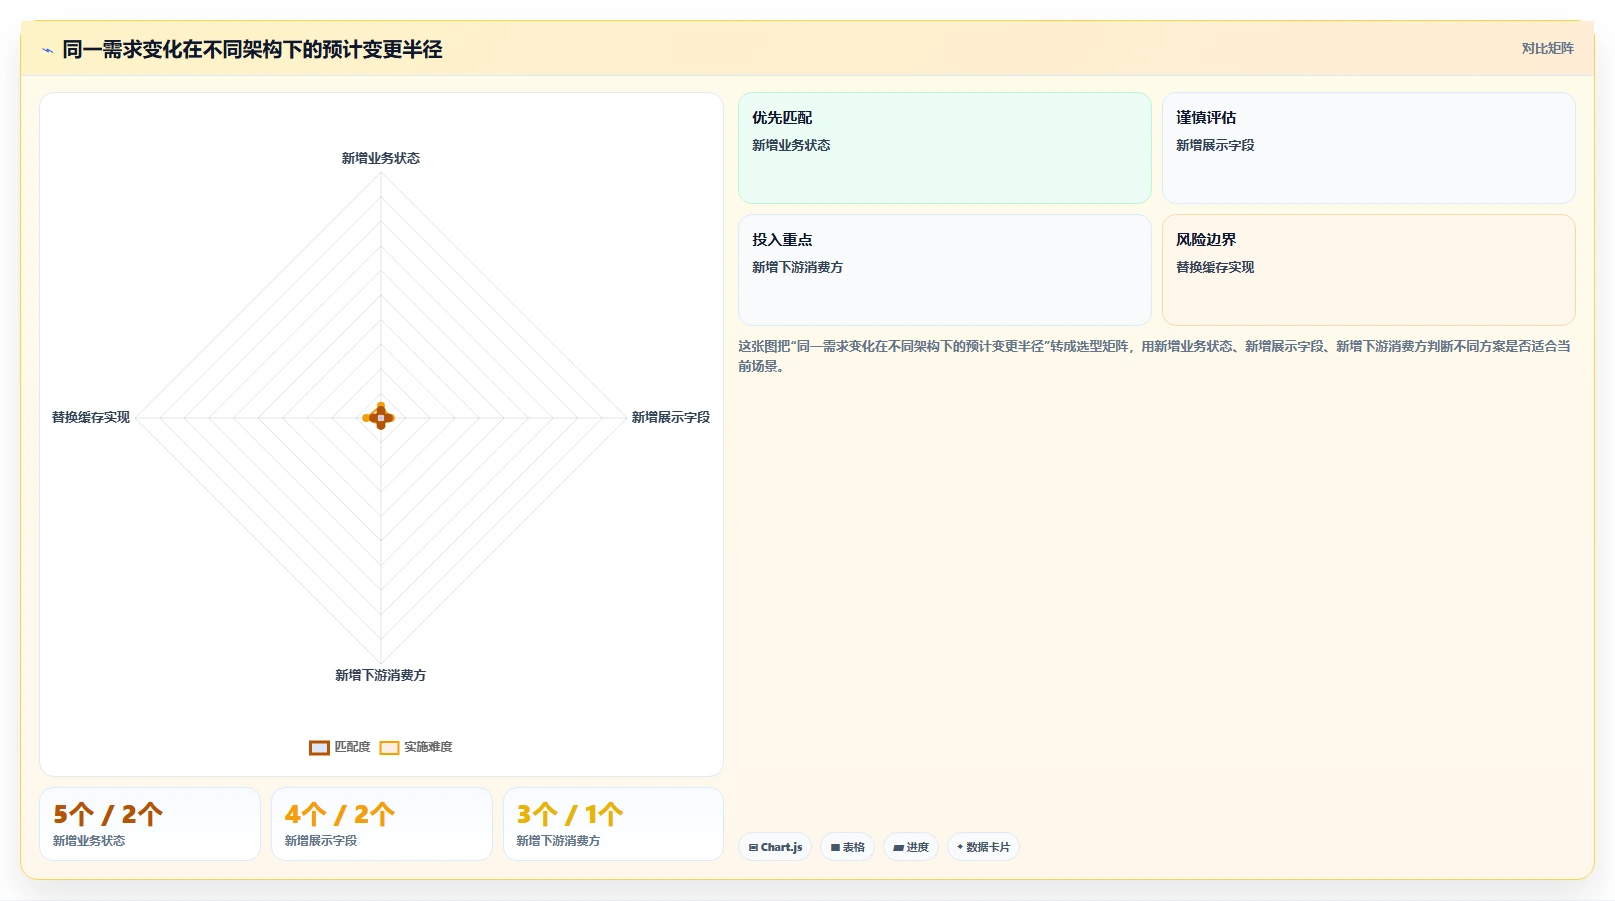Click the 替换缓存实现 radar axis label
Screen dimensions: 1615x901
(x=91, y=417)
